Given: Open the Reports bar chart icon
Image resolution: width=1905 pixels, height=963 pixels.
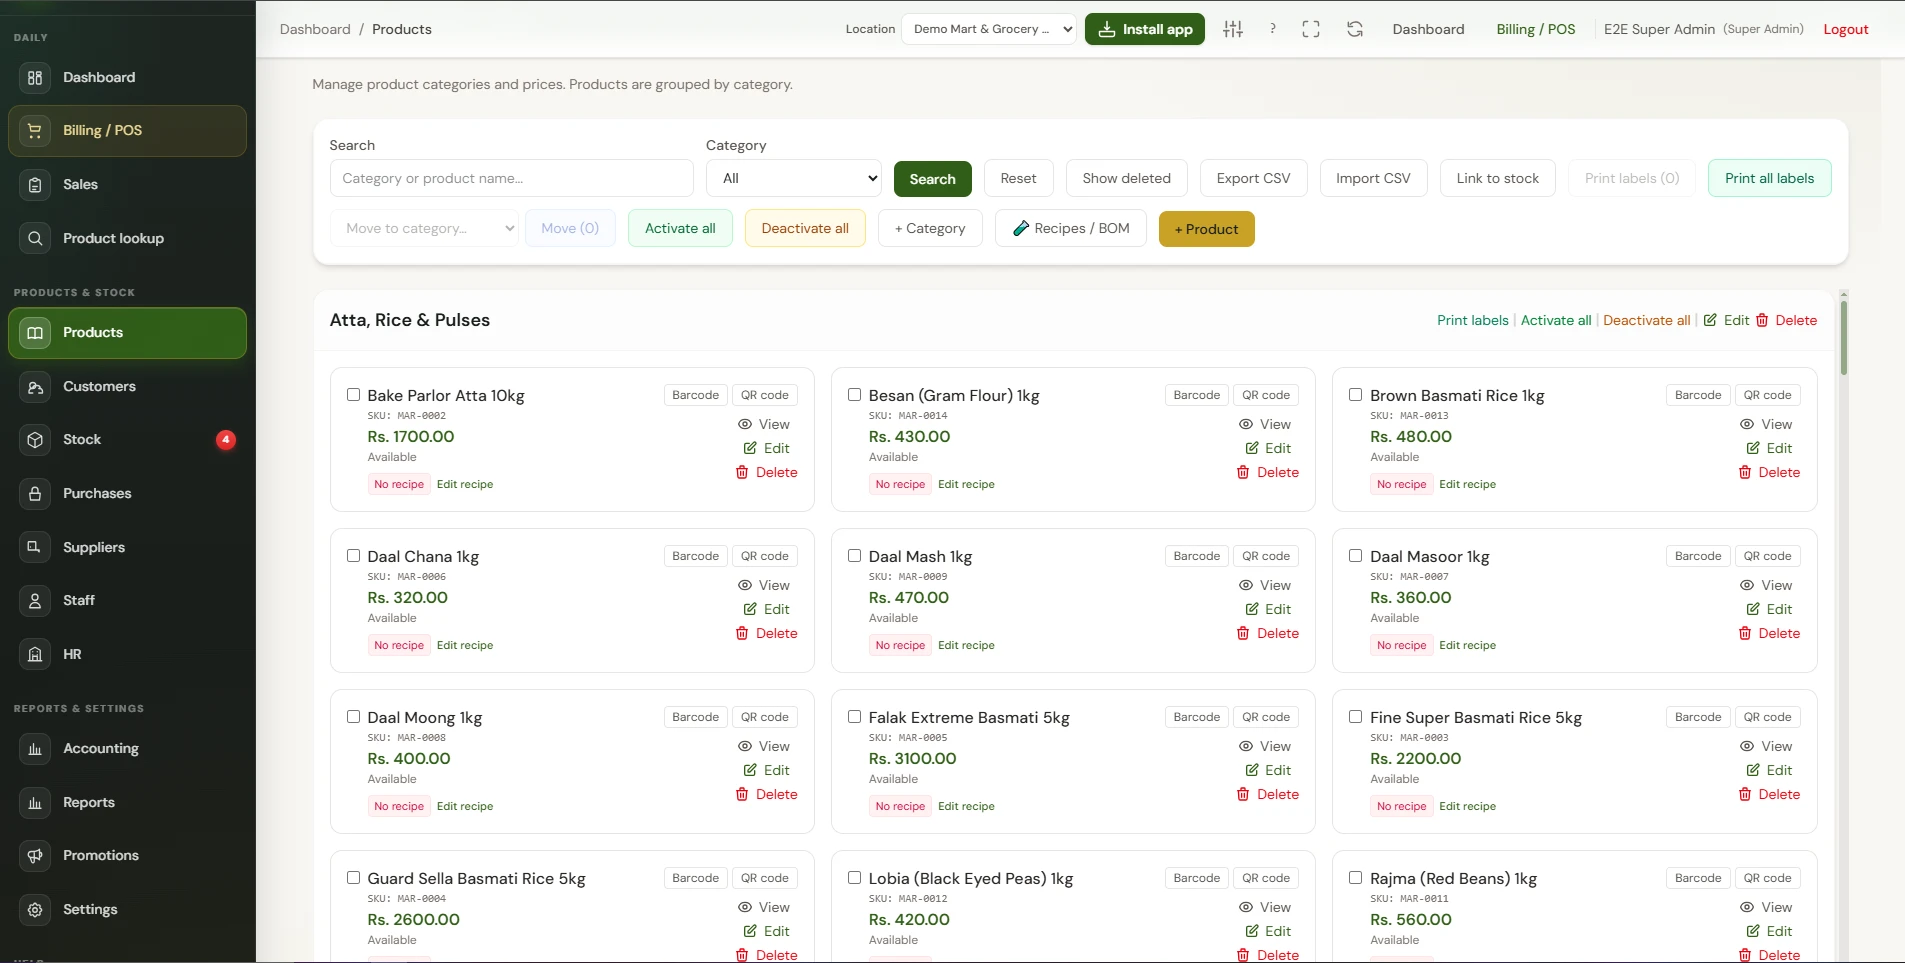Looking at the screenshot, I should point(35,803).
